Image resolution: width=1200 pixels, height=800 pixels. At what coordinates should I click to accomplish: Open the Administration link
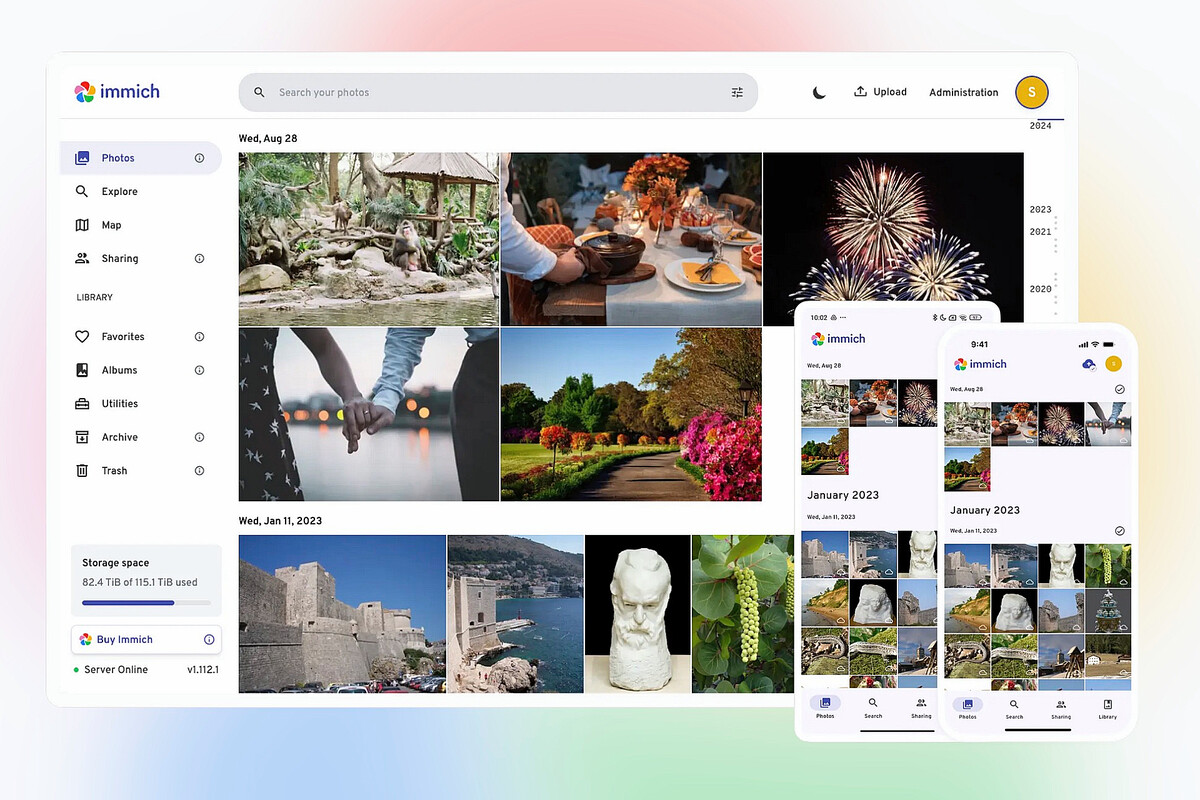click(x=963, y=92)
